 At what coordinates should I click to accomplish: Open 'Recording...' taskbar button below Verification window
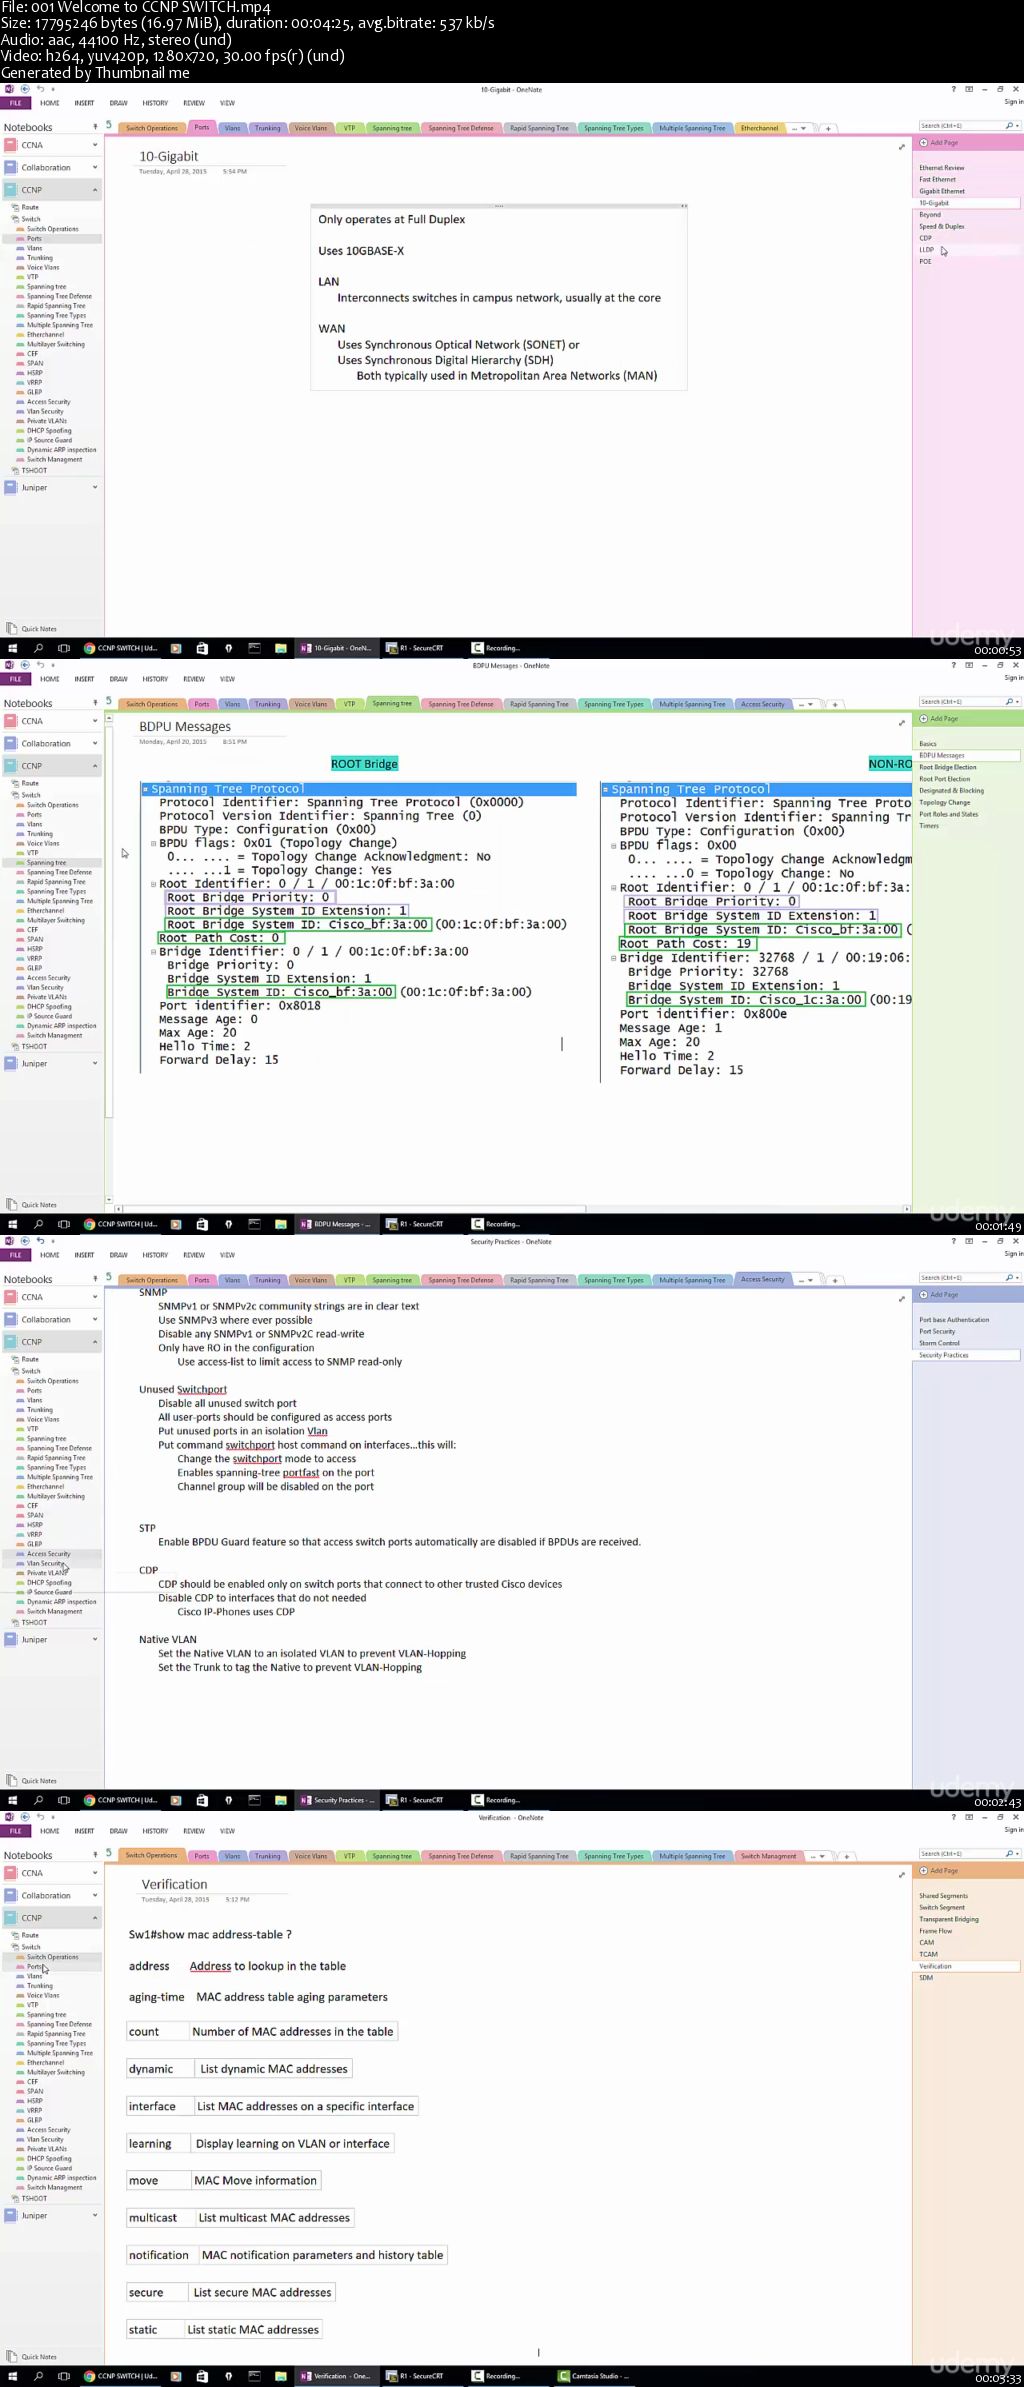coord(498,2376)
